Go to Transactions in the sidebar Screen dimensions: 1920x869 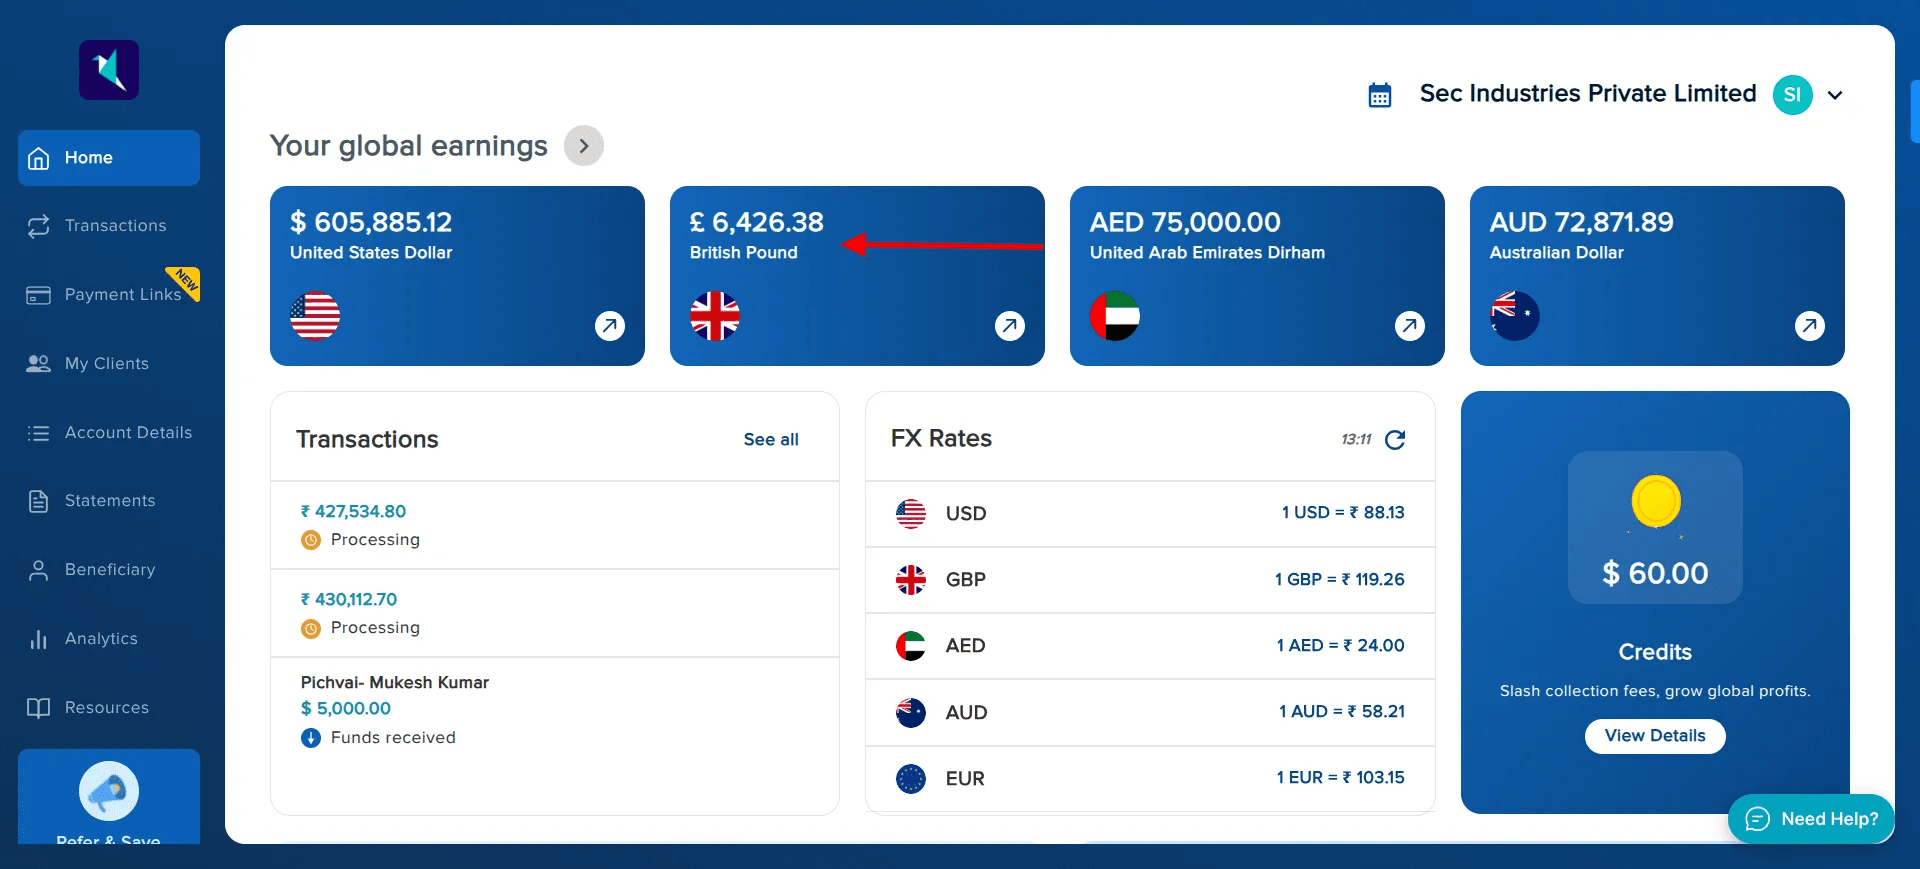[x=115, y=226]
